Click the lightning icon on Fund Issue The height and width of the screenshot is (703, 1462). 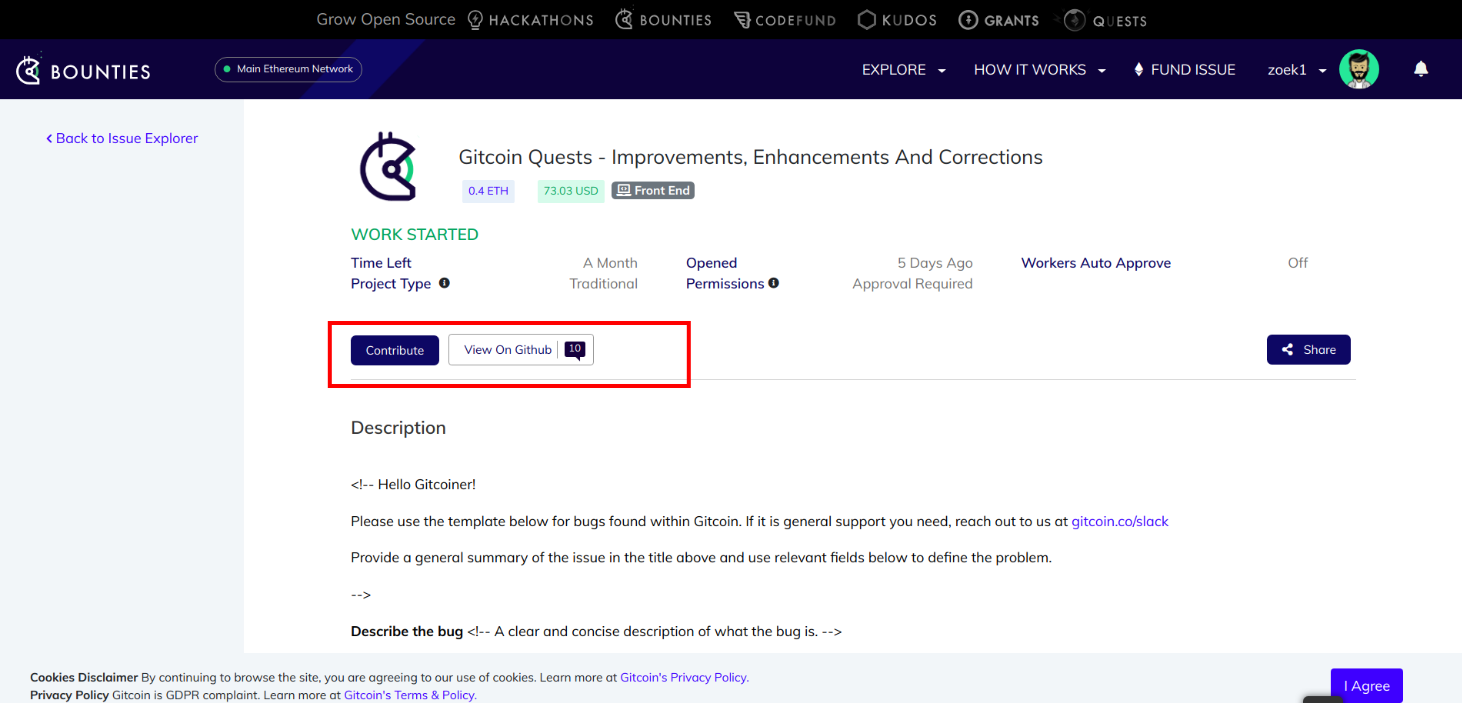(x=1138, y=69)
